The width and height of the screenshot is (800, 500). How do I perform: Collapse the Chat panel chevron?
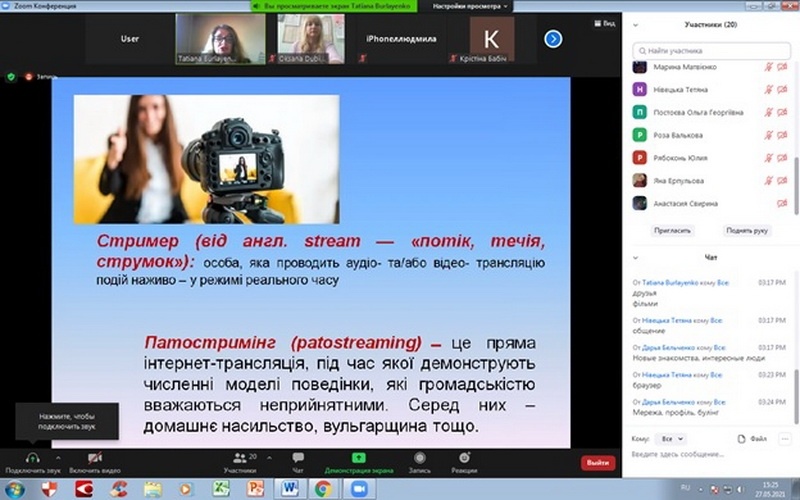pyautogui.click(x=636, y=257)
